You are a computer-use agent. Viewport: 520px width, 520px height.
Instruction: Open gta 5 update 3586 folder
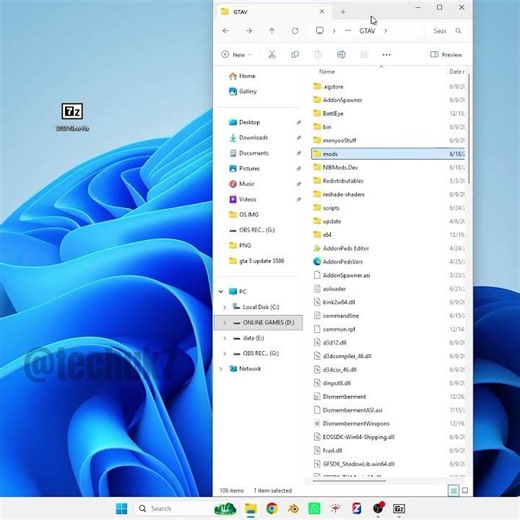click(x=257, y=261)
